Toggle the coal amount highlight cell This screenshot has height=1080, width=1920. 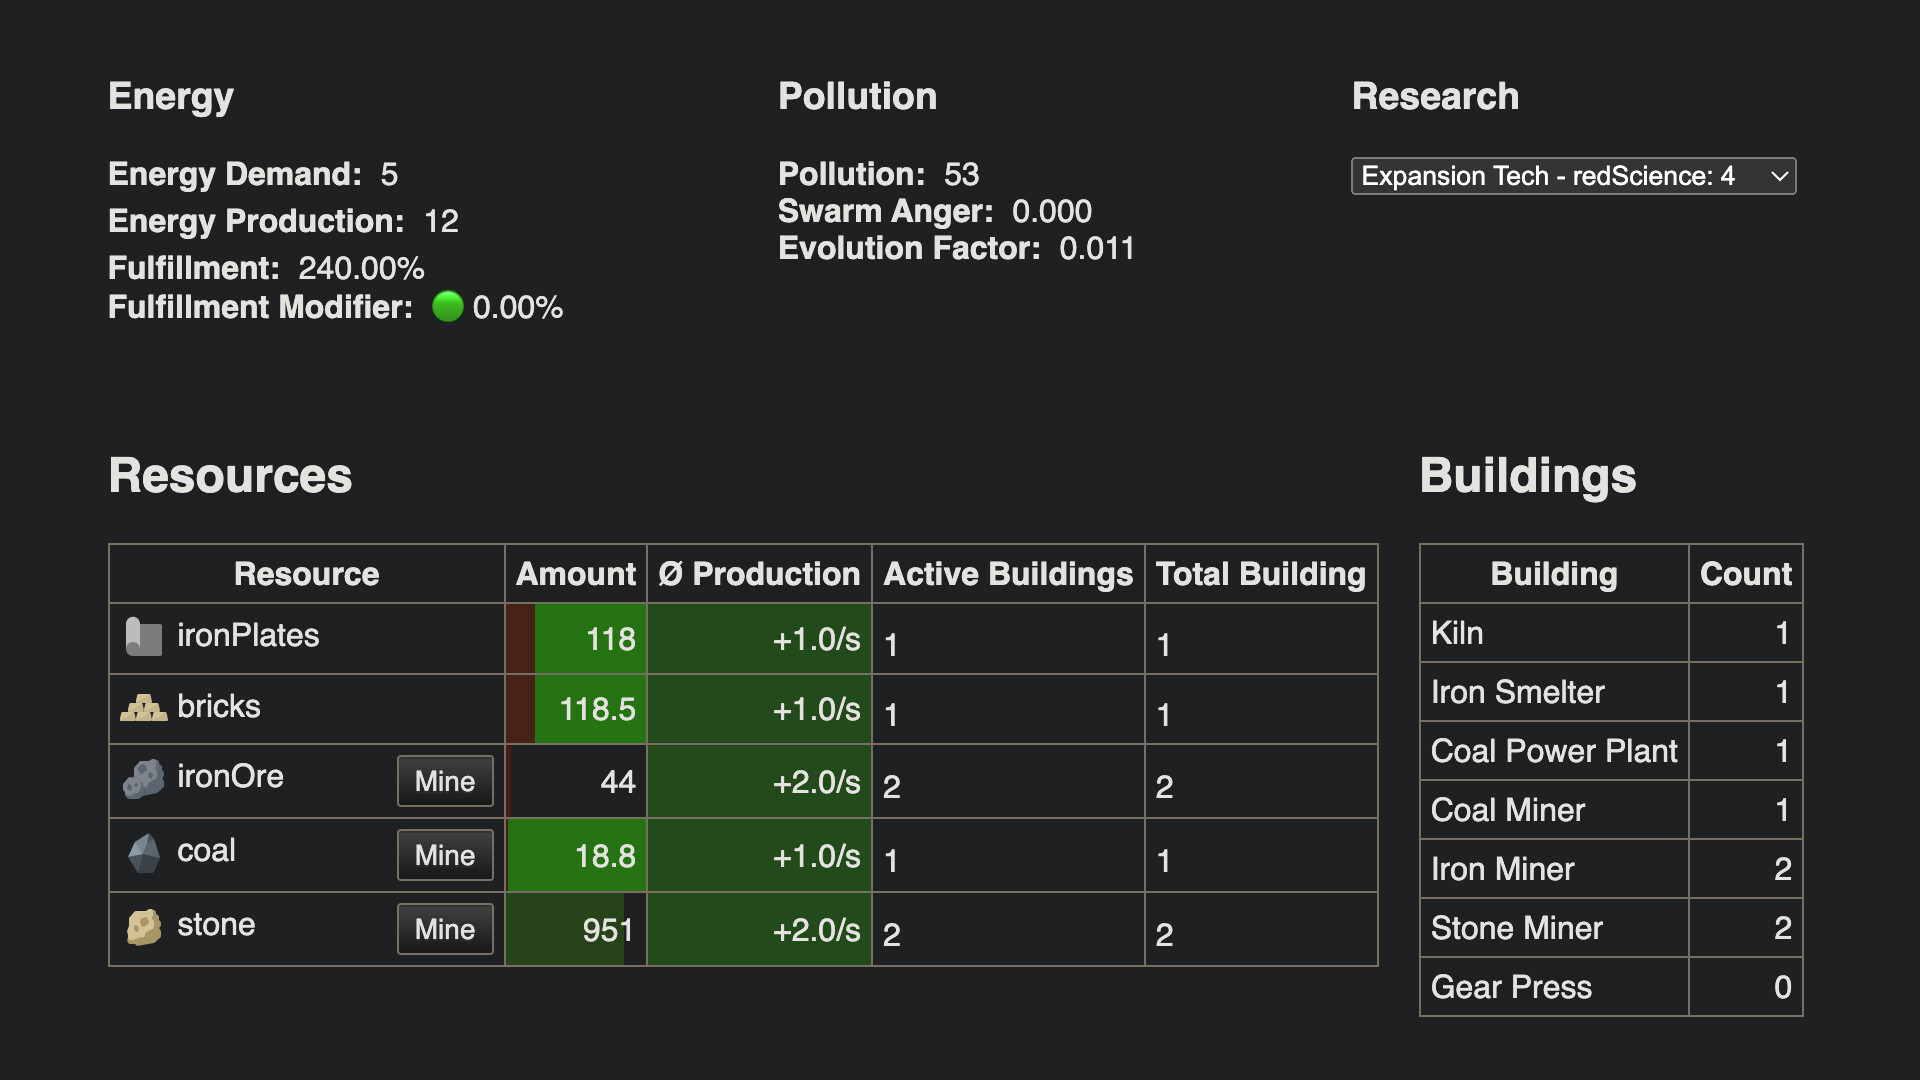point(576,855)
